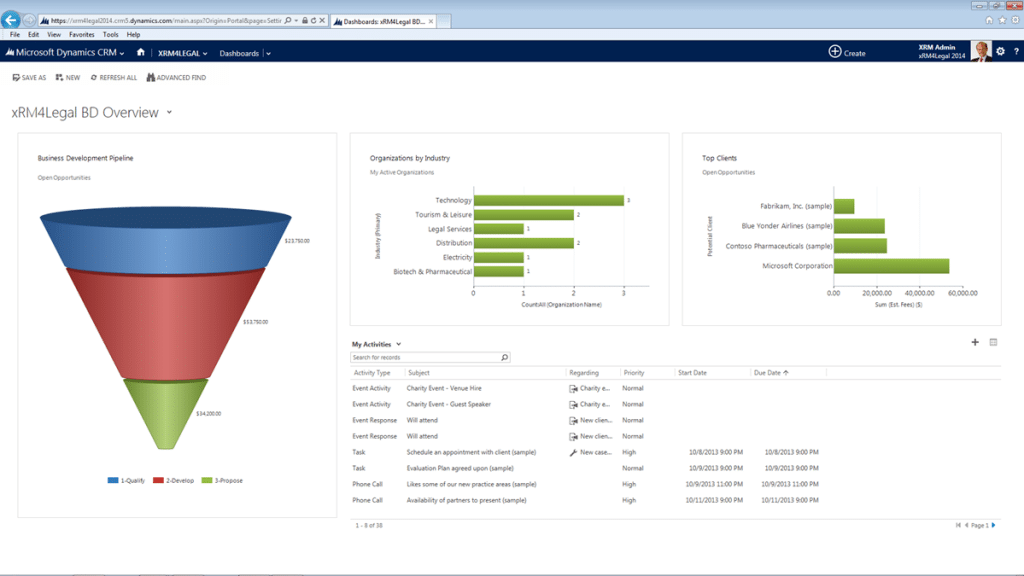
Task: Open the browser favorites star icon
Action: [1002, 20]
